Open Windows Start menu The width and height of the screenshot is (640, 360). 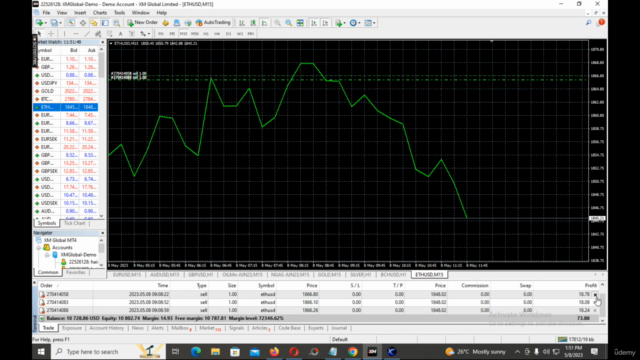pyautogui.click(x=41, y=351)
